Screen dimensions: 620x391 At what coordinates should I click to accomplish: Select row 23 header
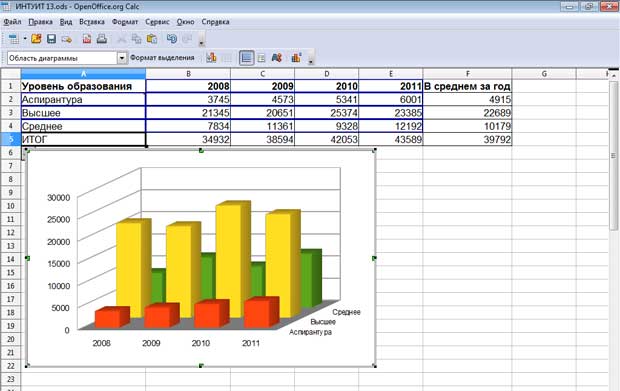[x=10, y=379]
